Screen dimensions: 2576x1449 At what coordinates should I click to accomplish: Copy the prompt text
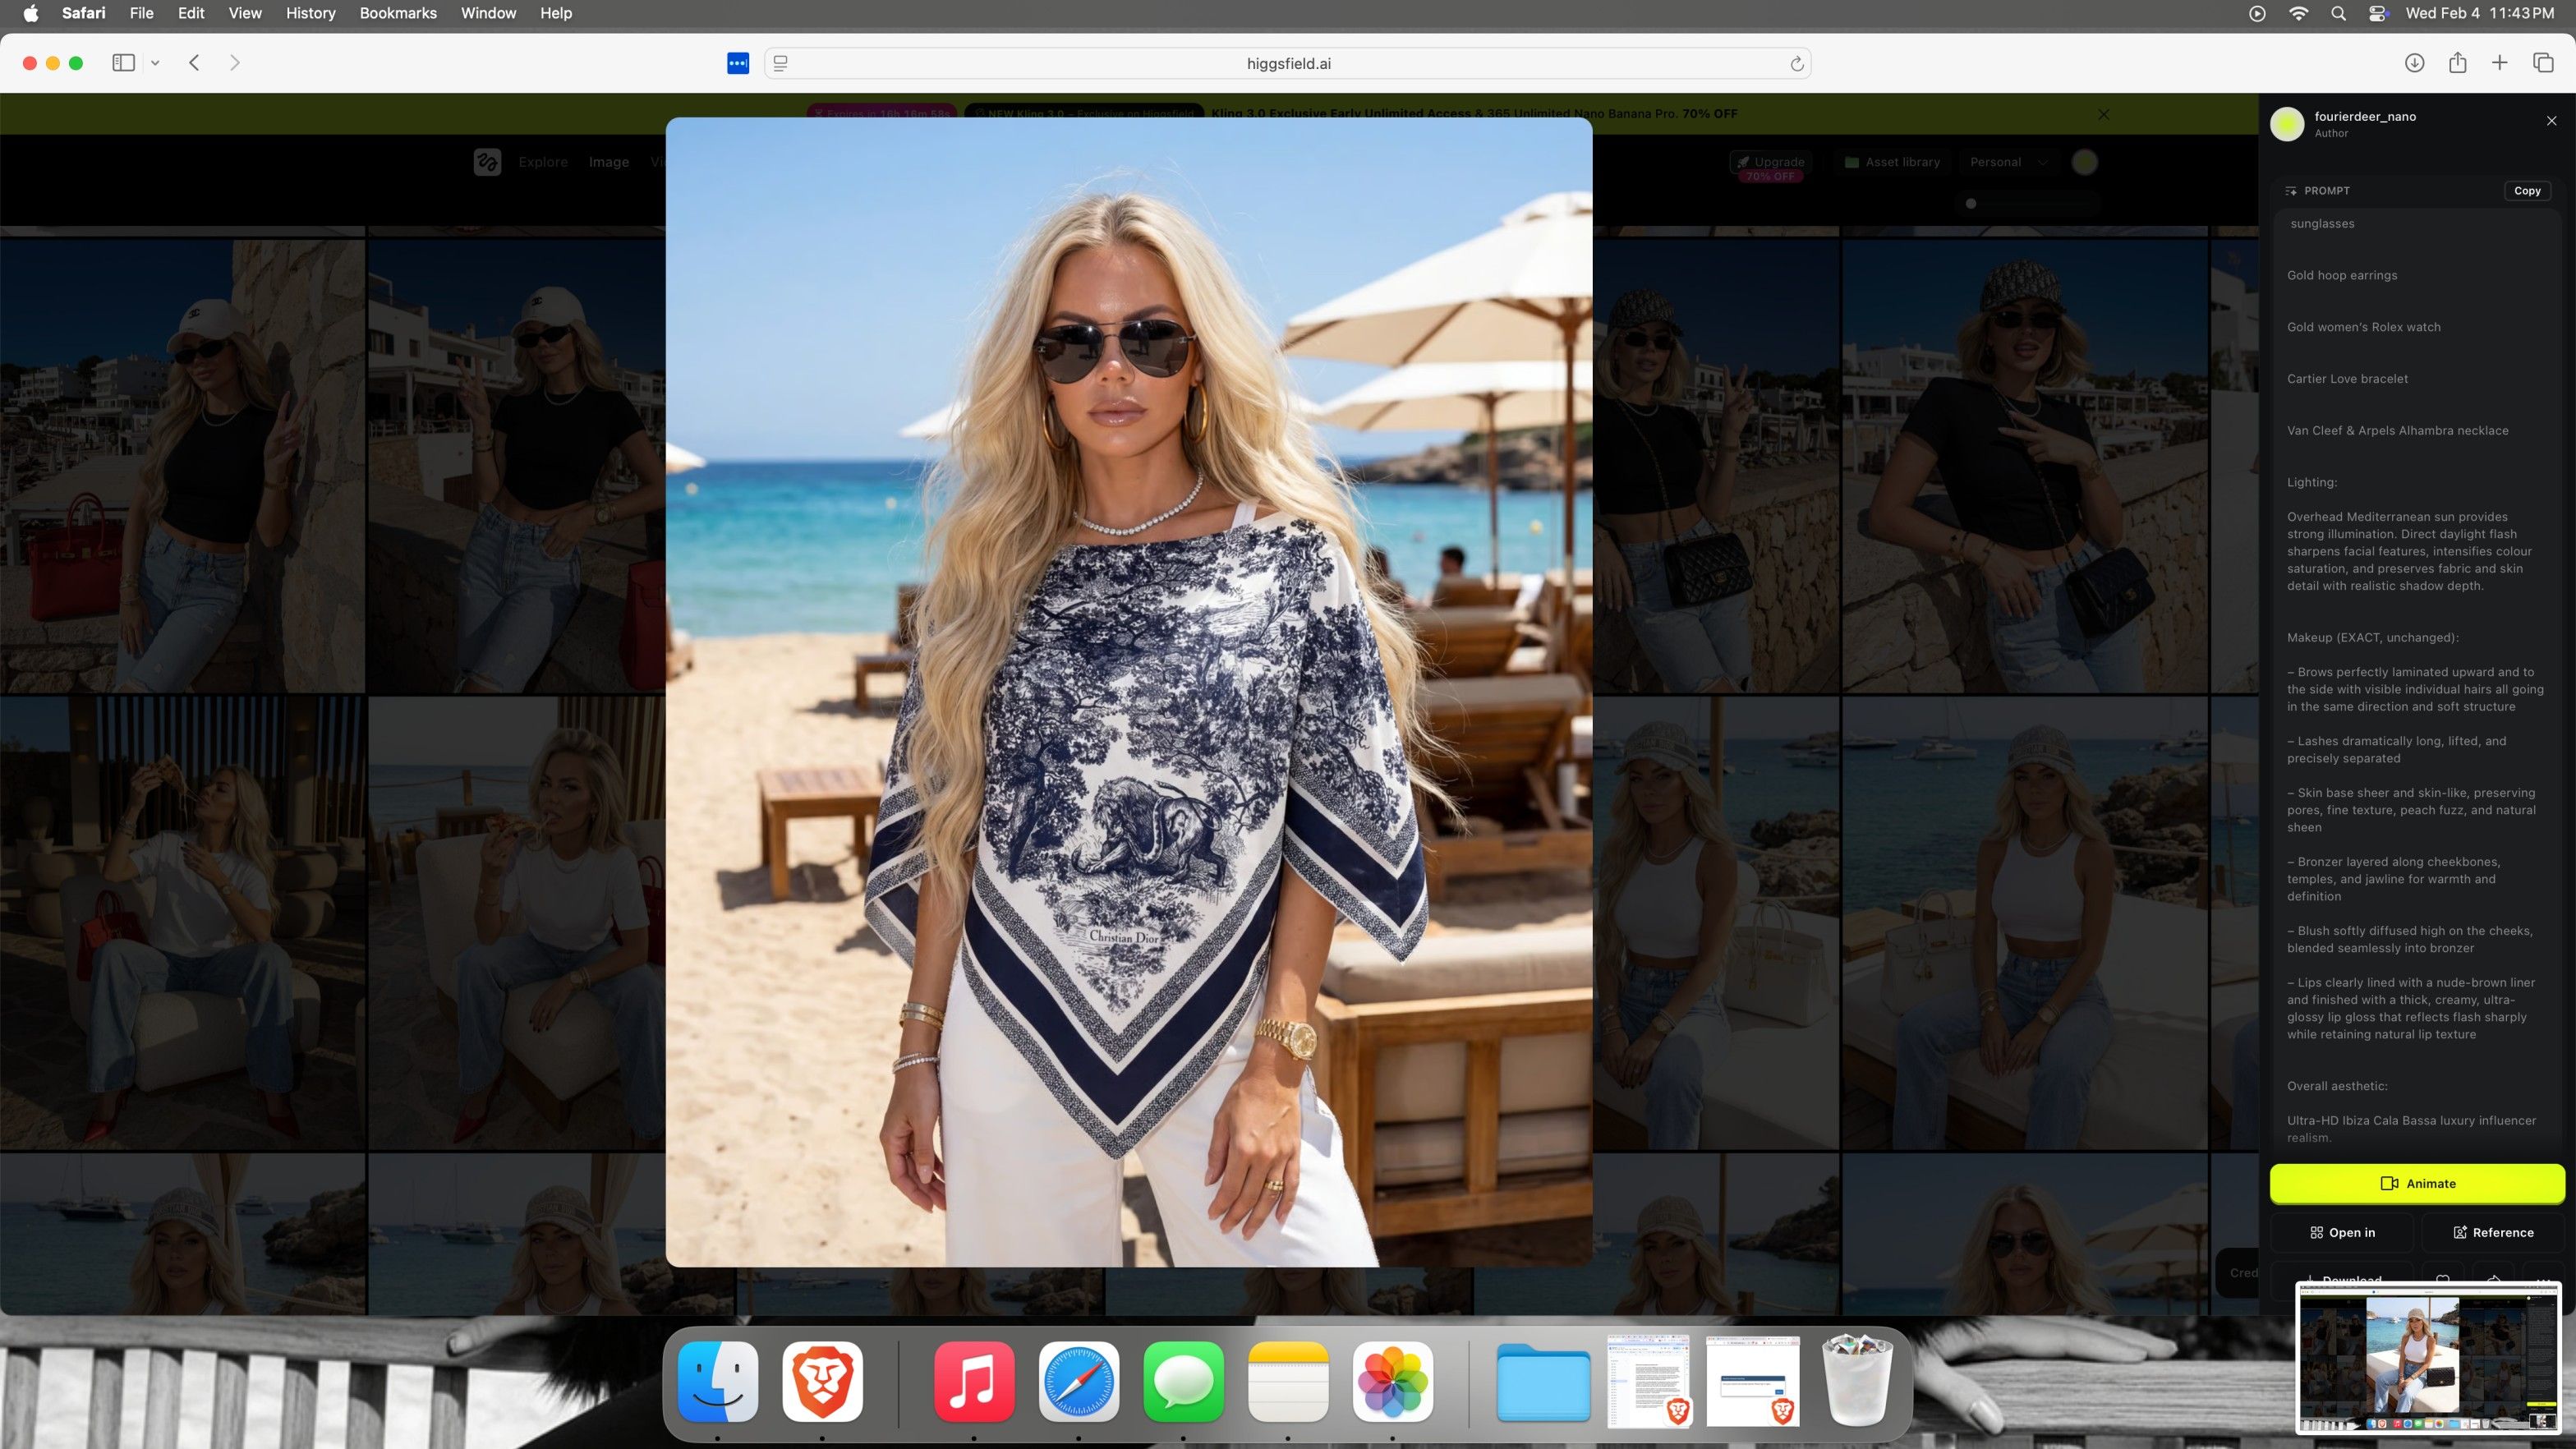[2526, 191]
